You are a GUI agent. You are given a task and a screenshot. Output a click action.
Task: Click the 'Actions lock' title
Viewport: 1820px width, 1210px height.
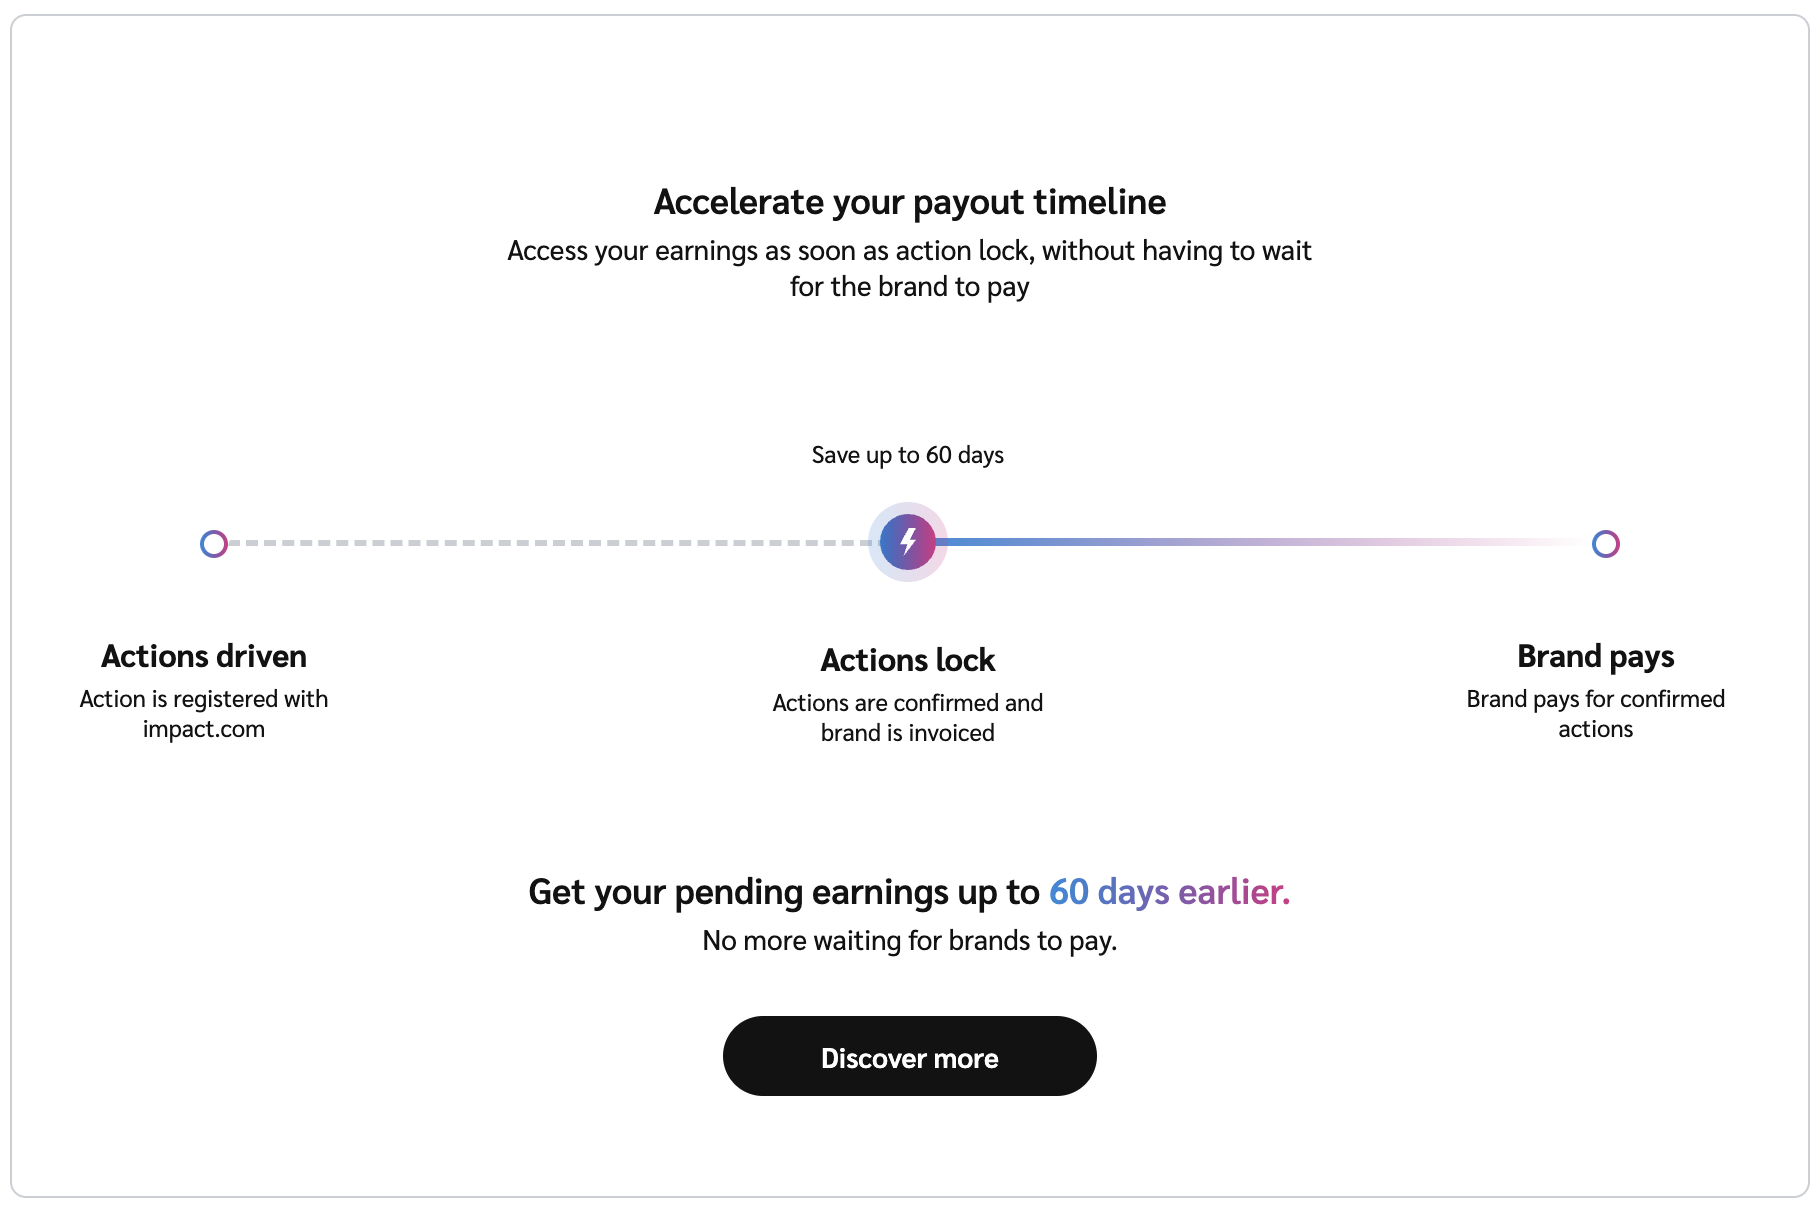(x=907, y=660)
